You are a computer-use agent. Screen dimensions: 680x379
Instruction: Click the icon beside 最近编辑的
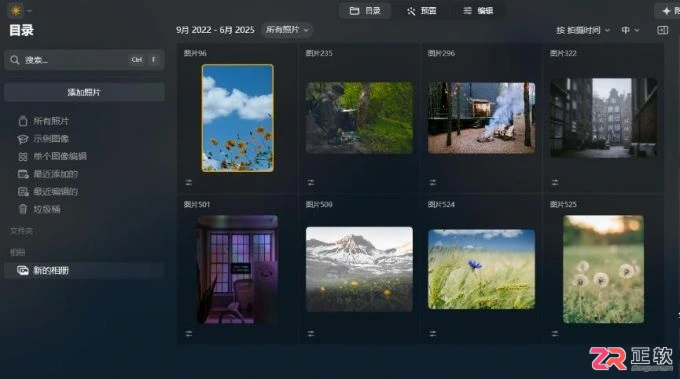tap(23, 192)
